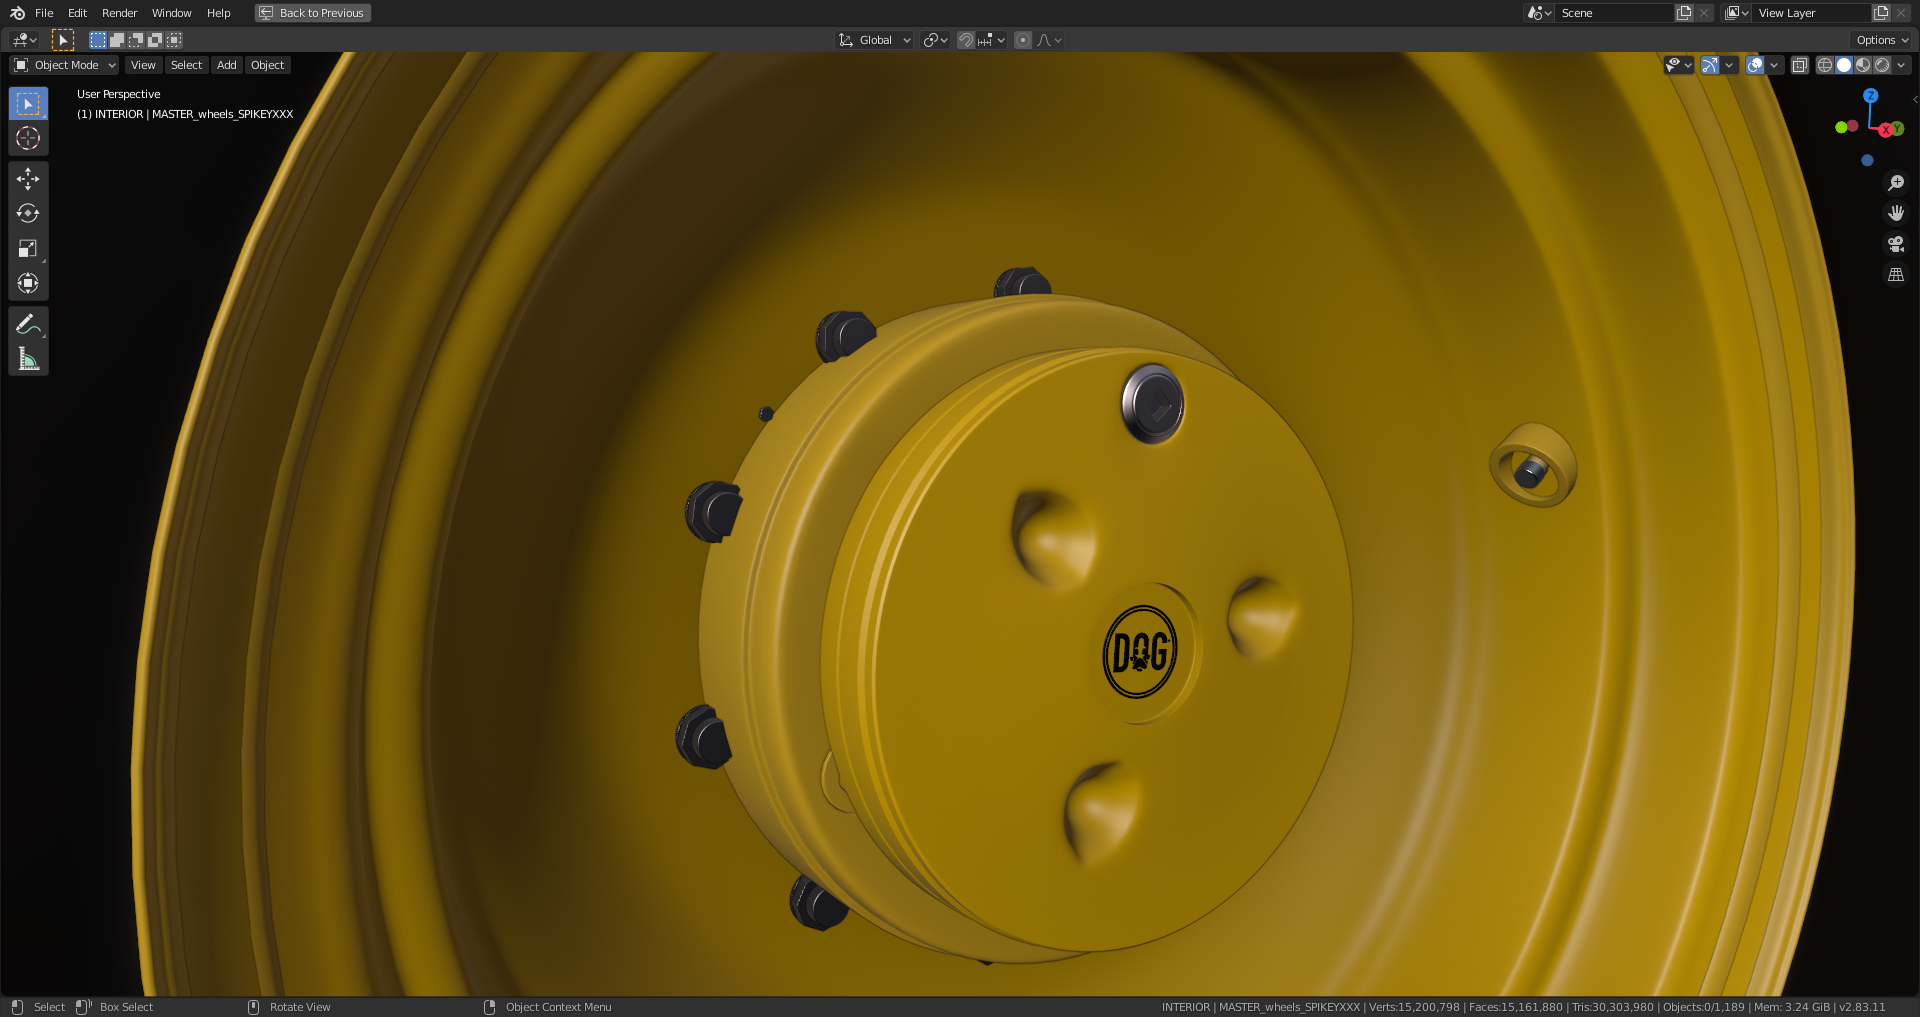The width and height of the screenshot is (1920, 1017).
Task: Click the zoom view icon
Action: coord(1895,183)
